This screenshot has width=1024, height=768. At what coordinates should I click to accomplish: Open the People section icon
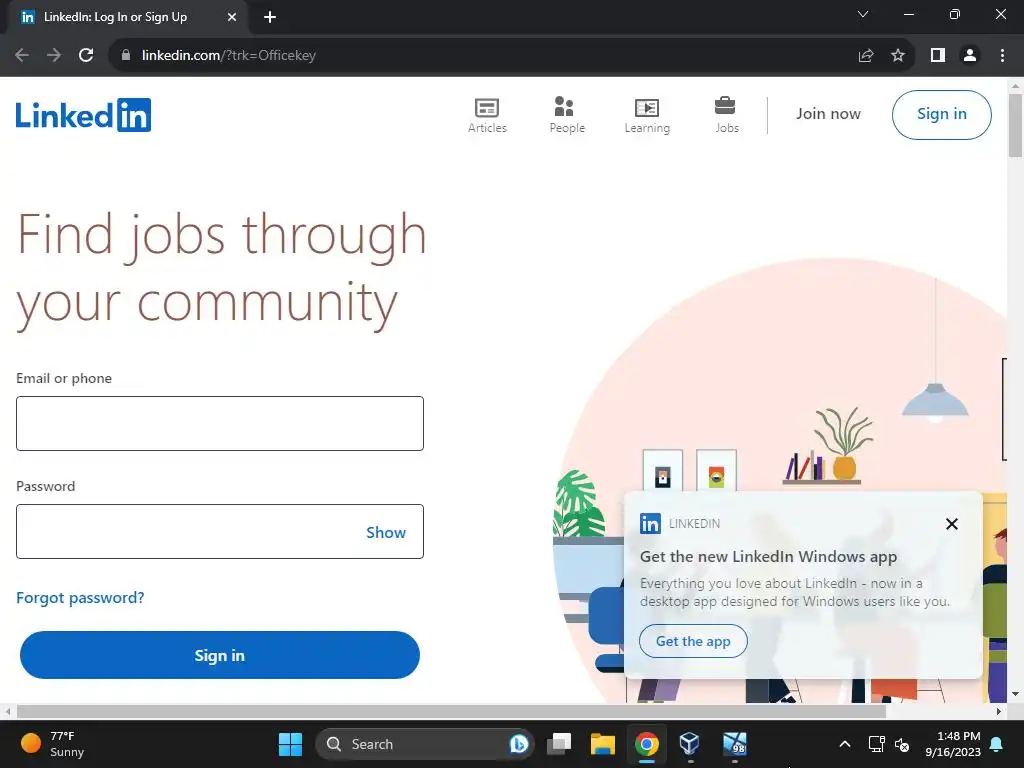[564, 106]
